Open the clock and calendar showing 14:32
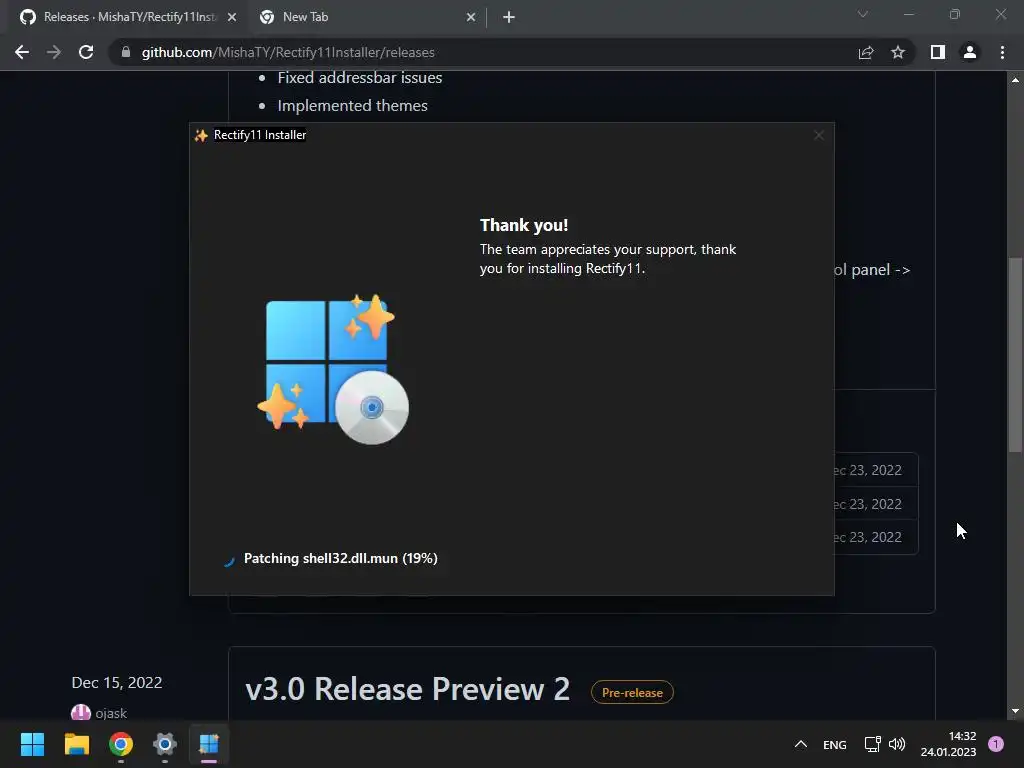Image resolution: width=1024 pixels, height=768 pixels. click(948, 744)
